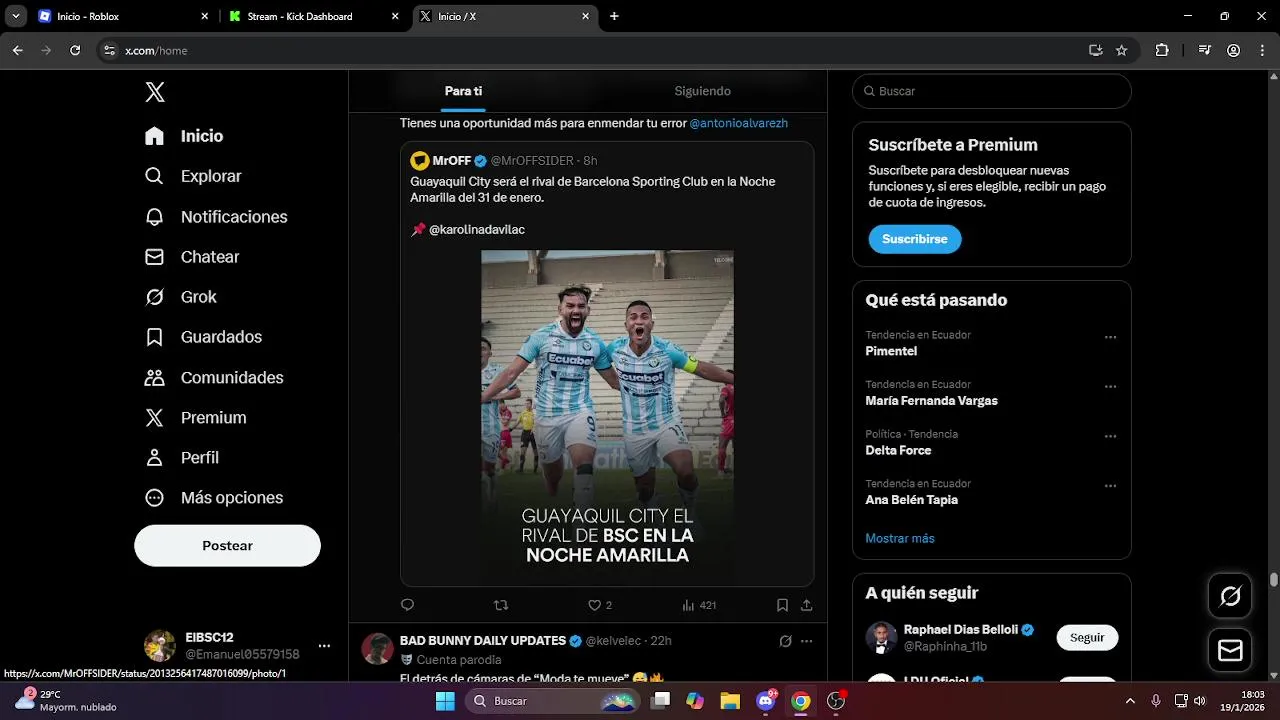Open the Guayaquil City post image
The width and height of the screenshot is (1280, 720).
point(607,413)
